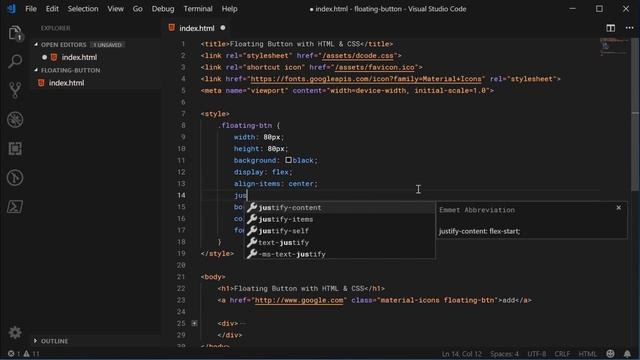Click the errors and warnings status indicator
The image size is (640, 360).
click(x=24, y=354)
